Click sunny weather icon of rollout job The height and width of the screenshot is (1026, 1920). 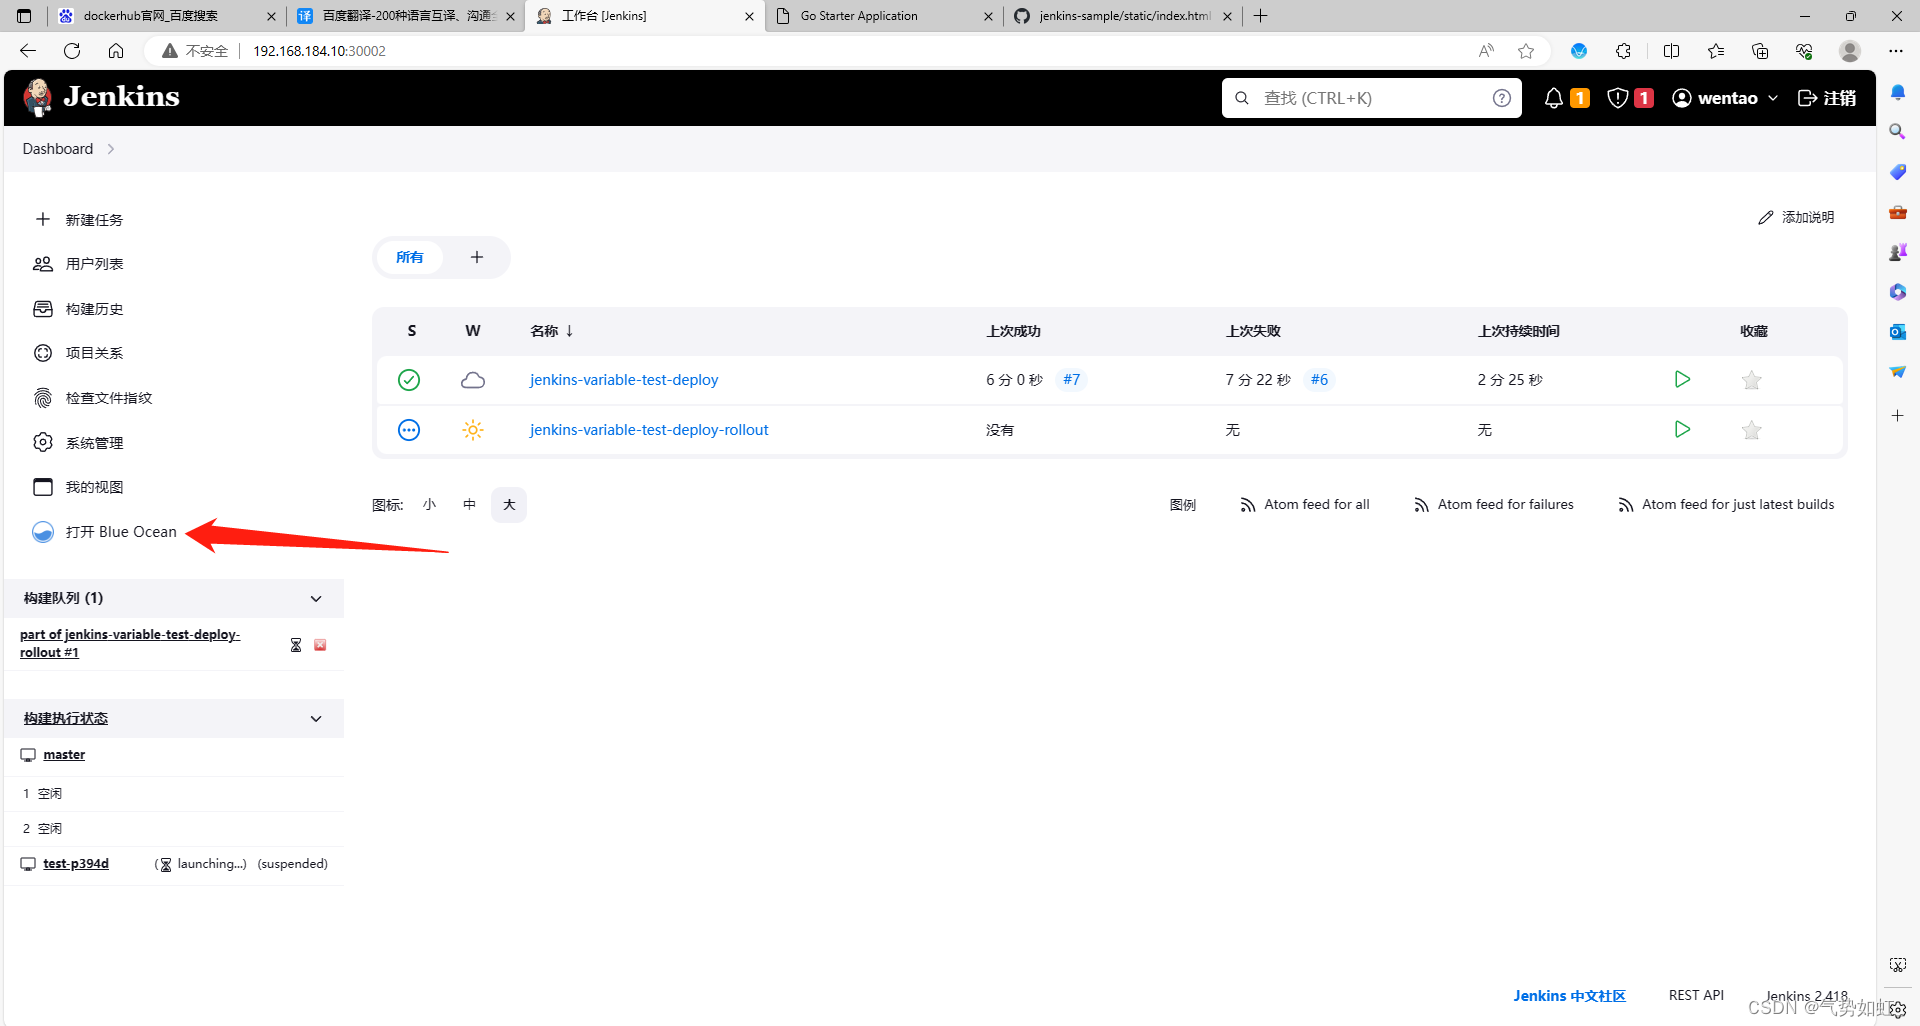(473, 430)
